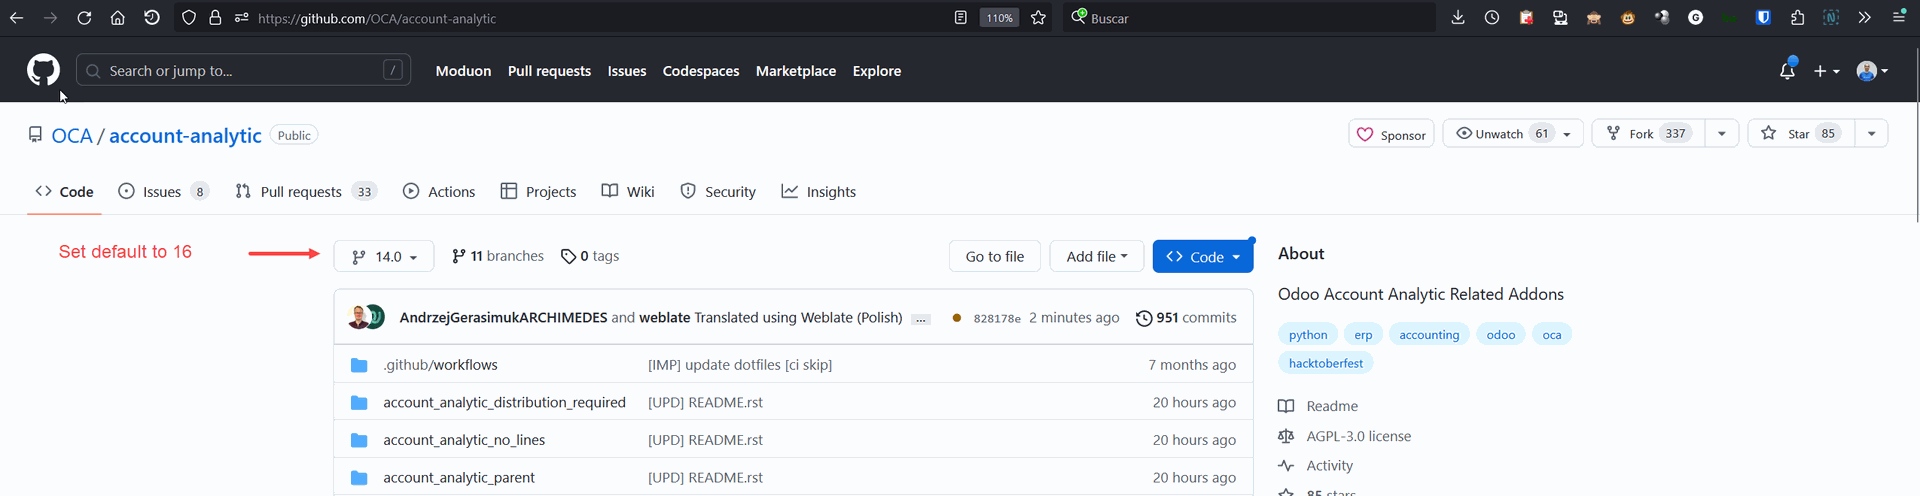Open the .github/workflows folder
Screen dimensions: 1920x496
pyautogui.click(x=440, y=365)
